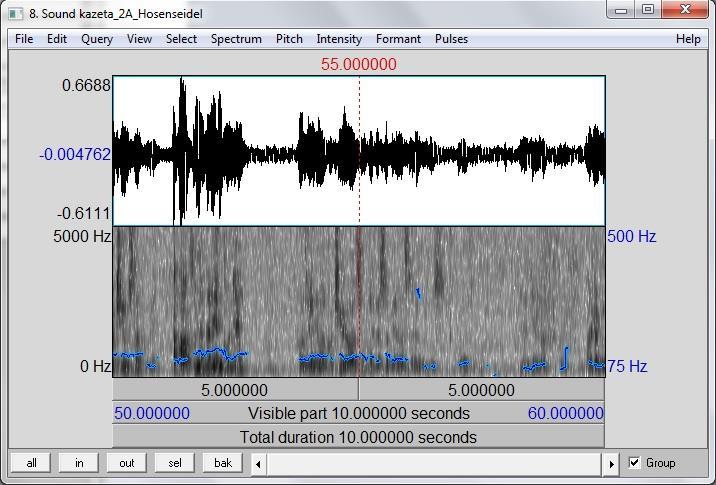Play the Total duration 10.000000 seconds bar

pos(358,437)
